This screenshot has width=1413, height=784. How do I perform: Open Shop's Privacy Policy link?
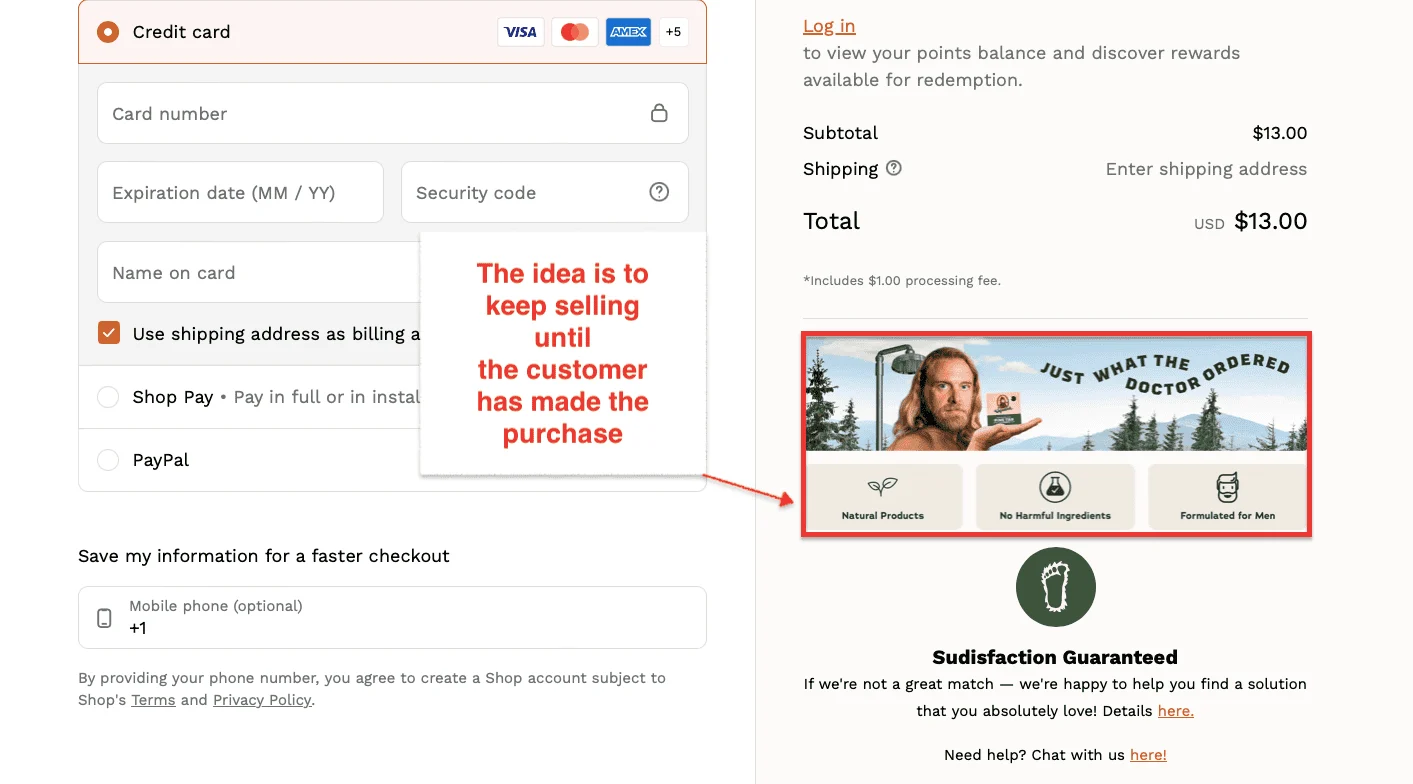pos(262,699)
